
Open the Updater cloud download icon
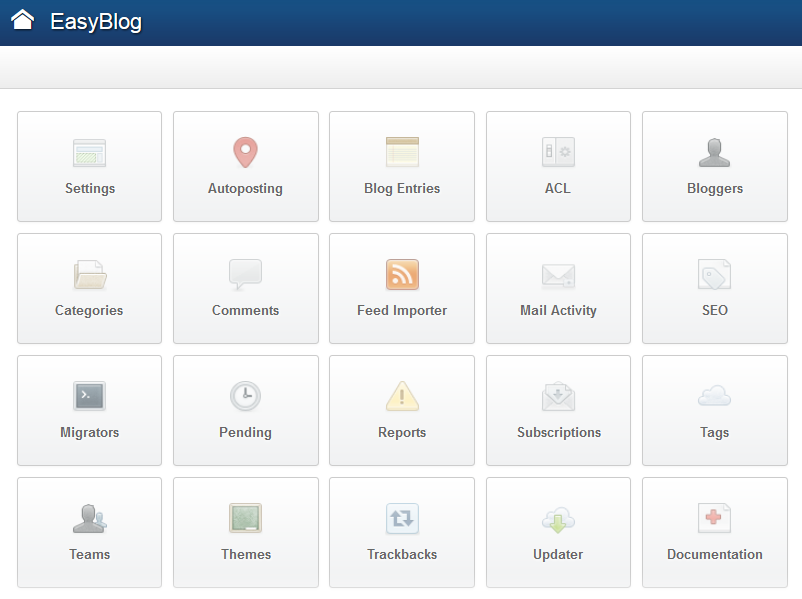point(559,520)
